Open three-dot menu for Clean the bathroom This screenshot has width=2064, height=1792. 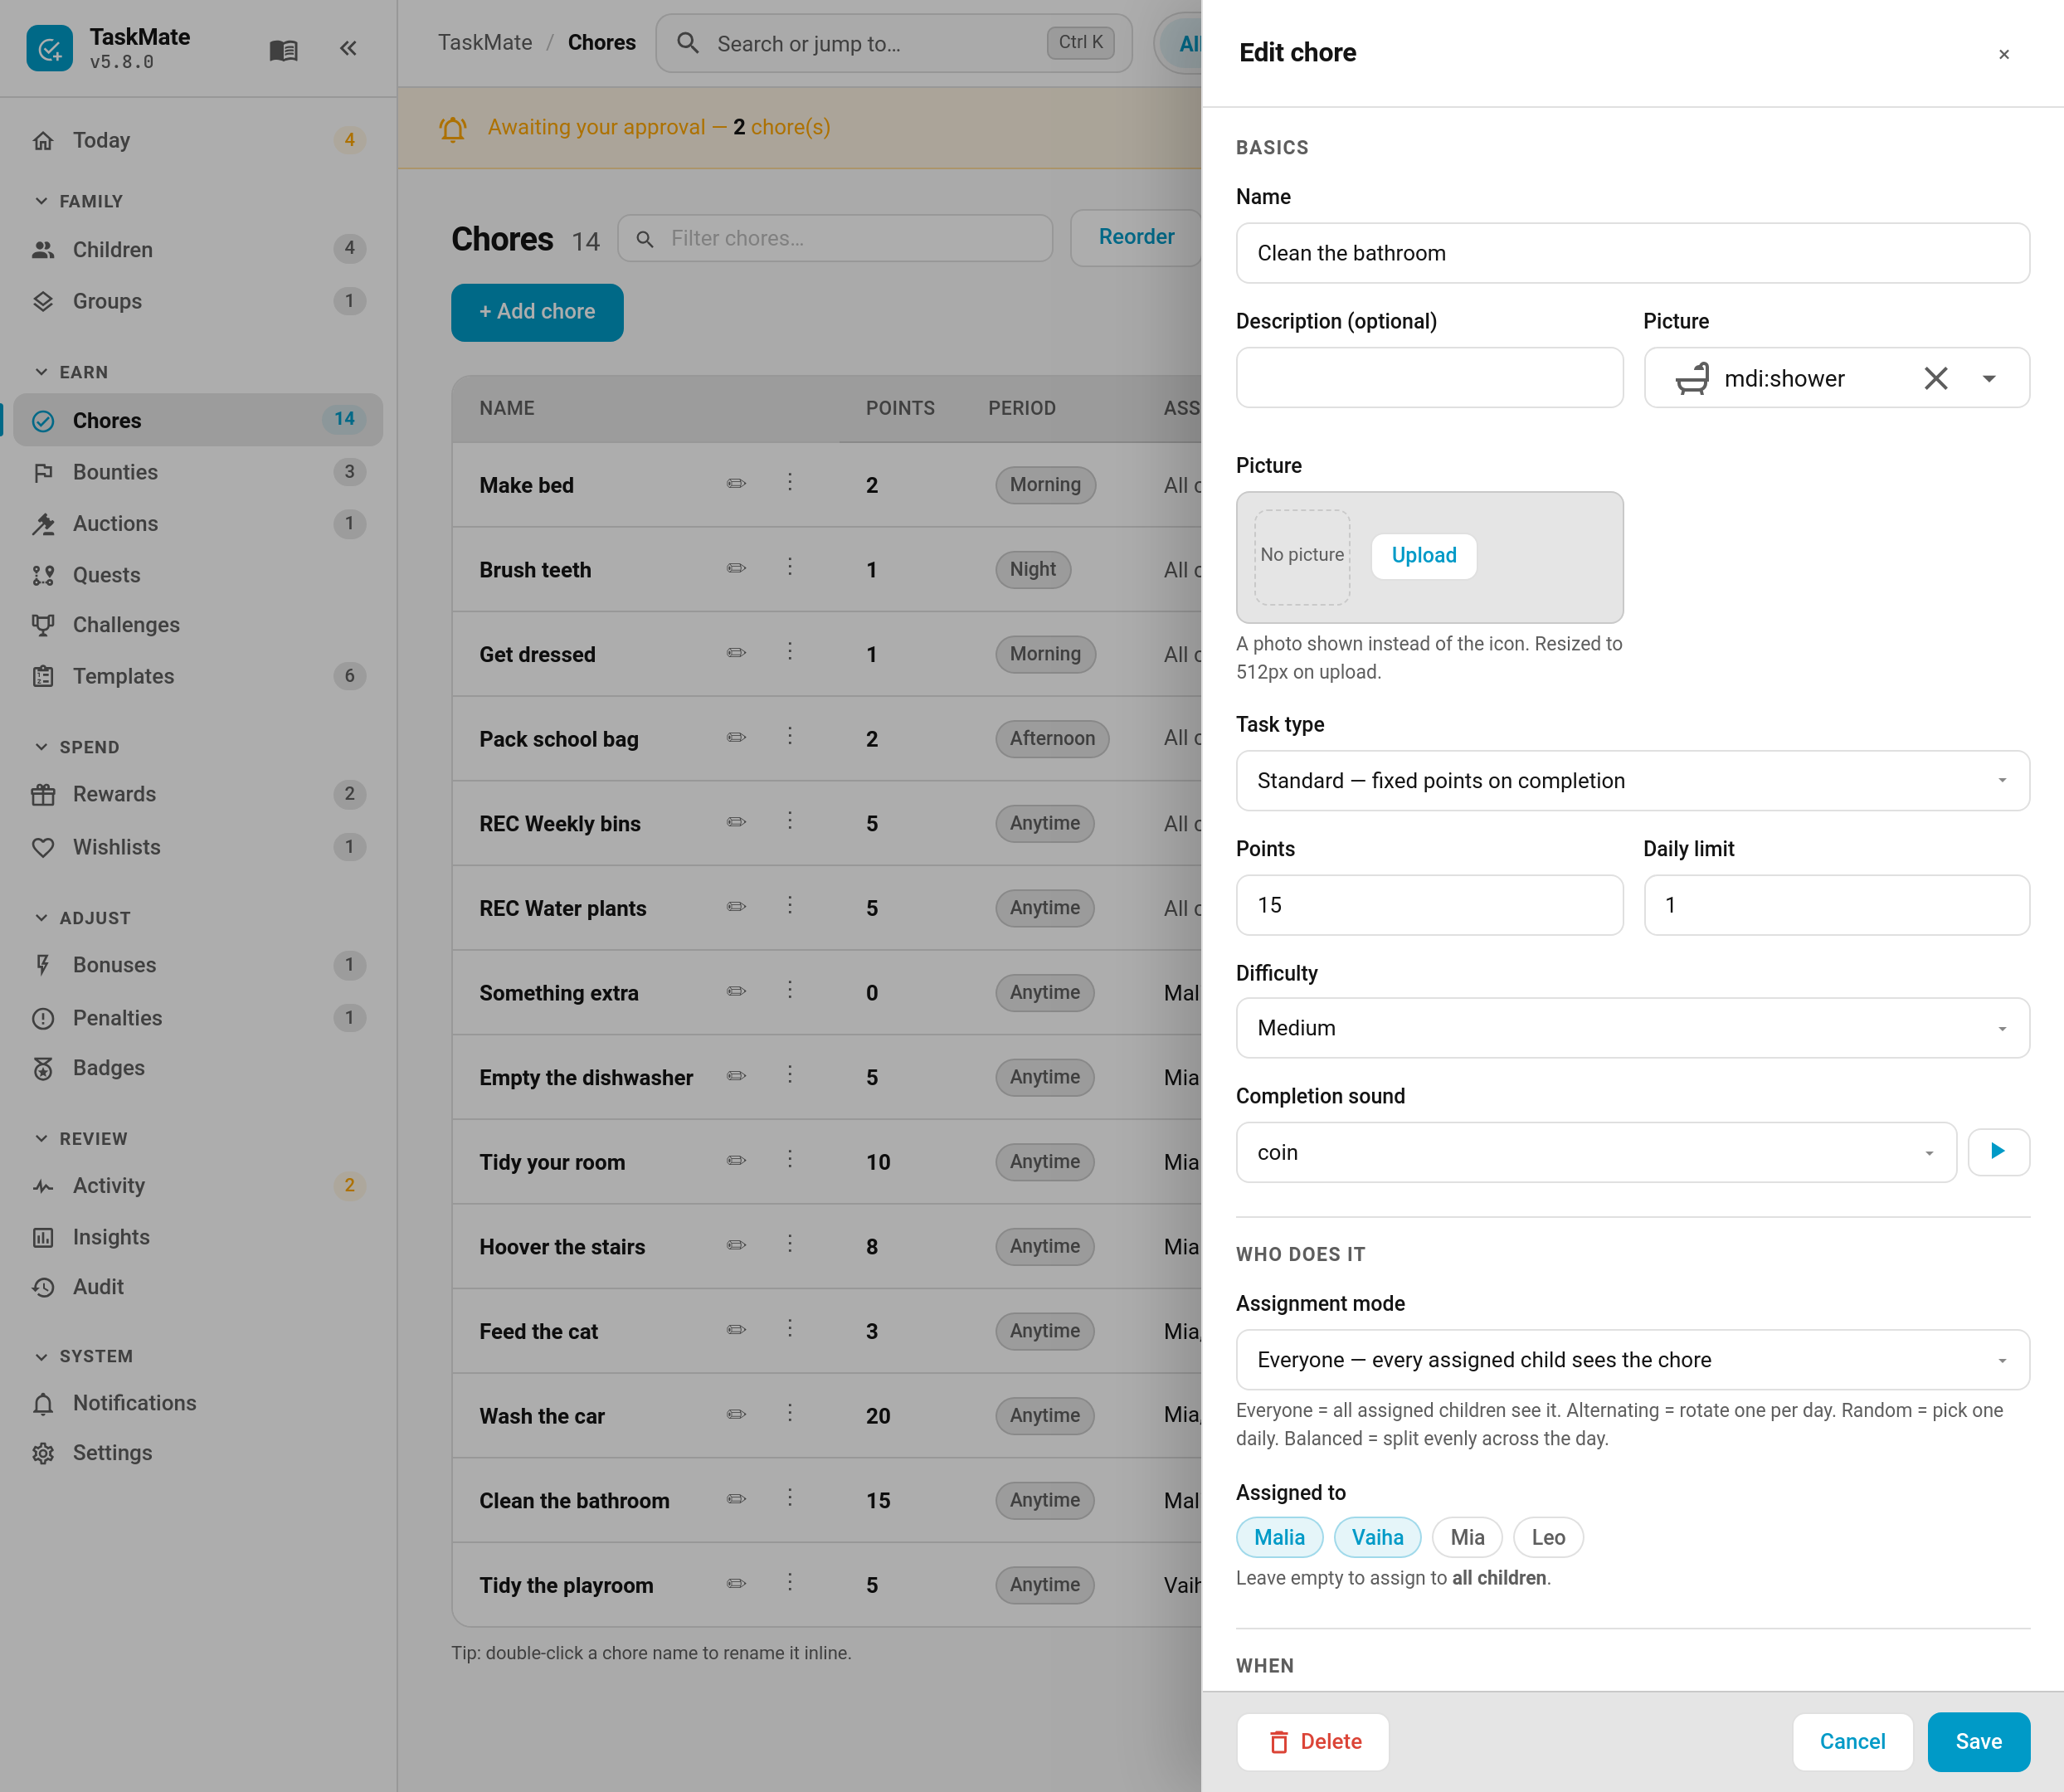tap(790, 1498)
